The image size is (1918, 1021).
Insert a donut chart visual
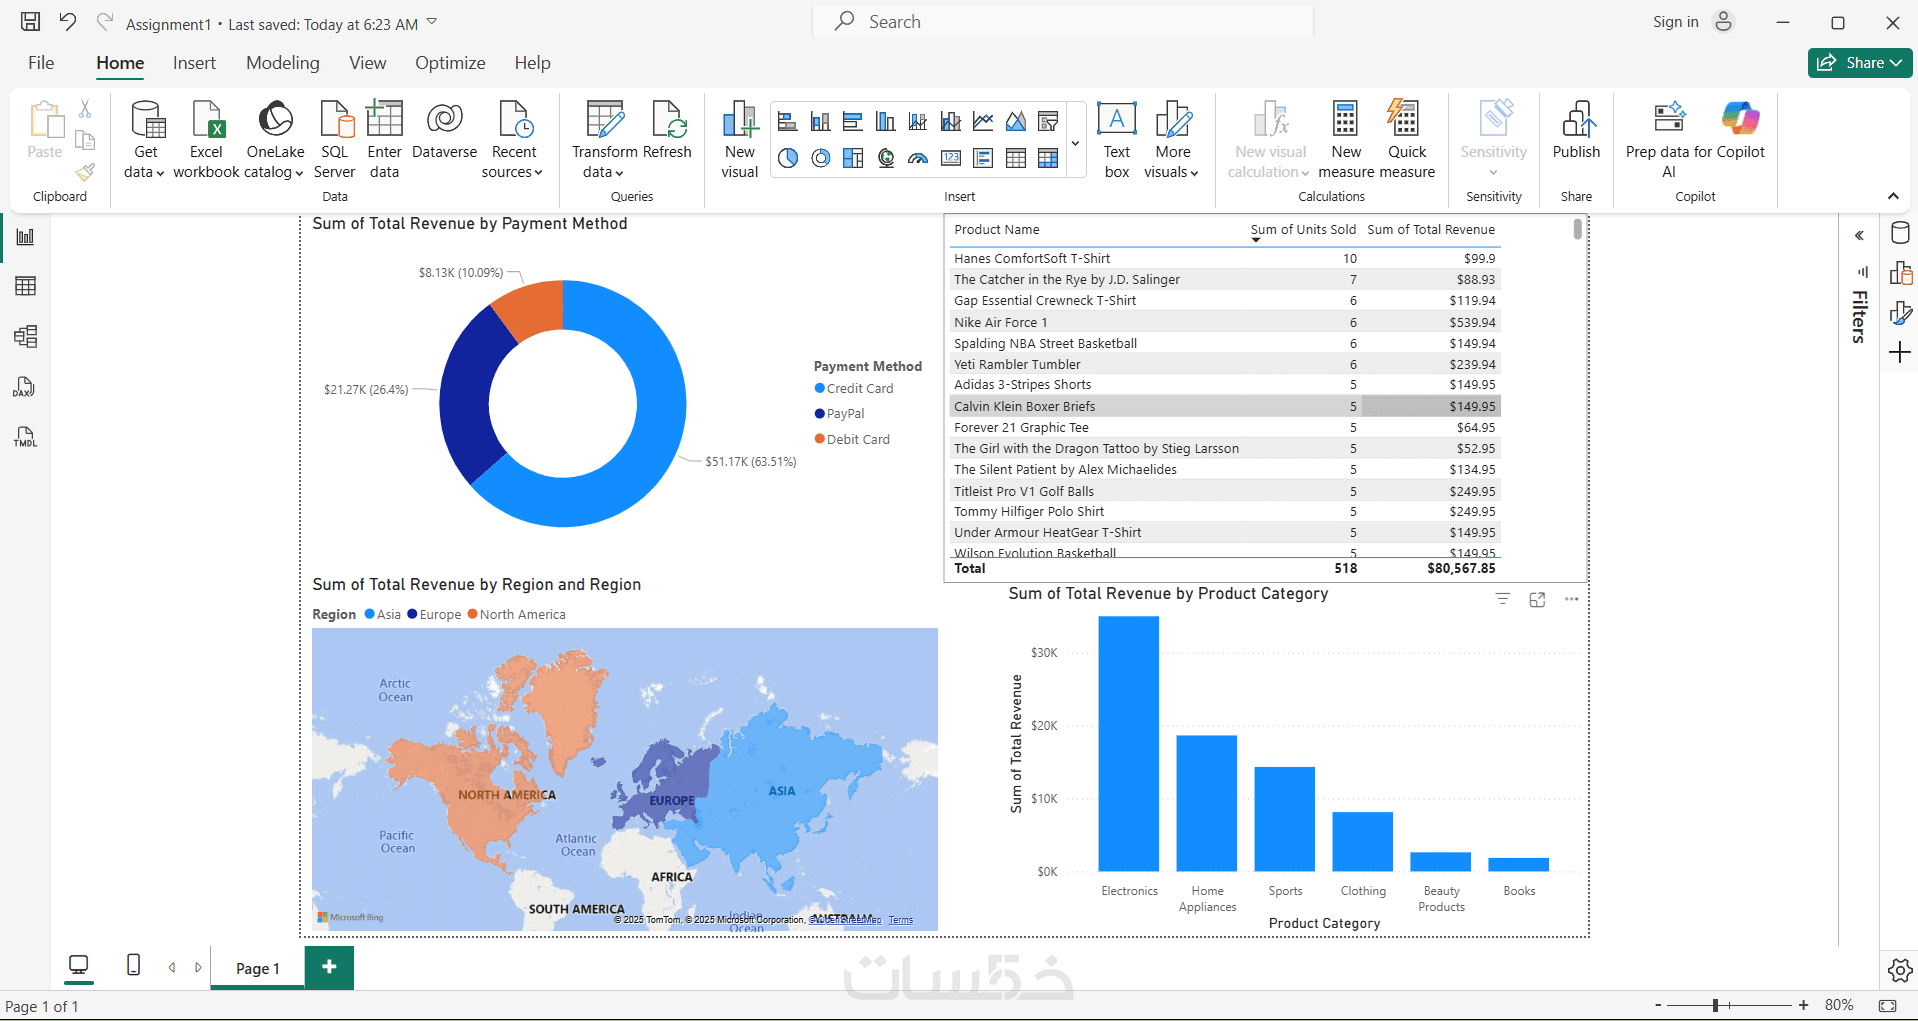820,158
